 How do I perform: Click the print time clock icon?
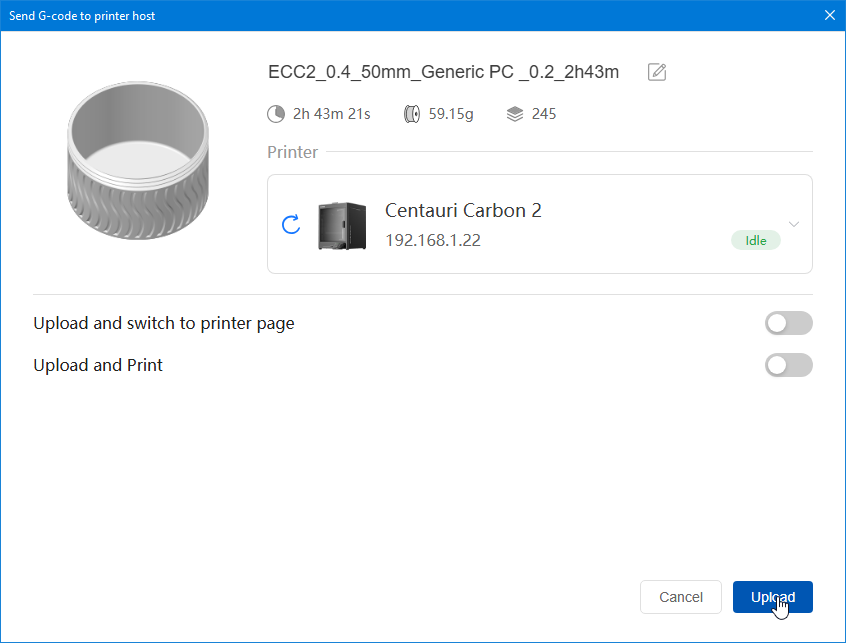(x=276, y=114)
